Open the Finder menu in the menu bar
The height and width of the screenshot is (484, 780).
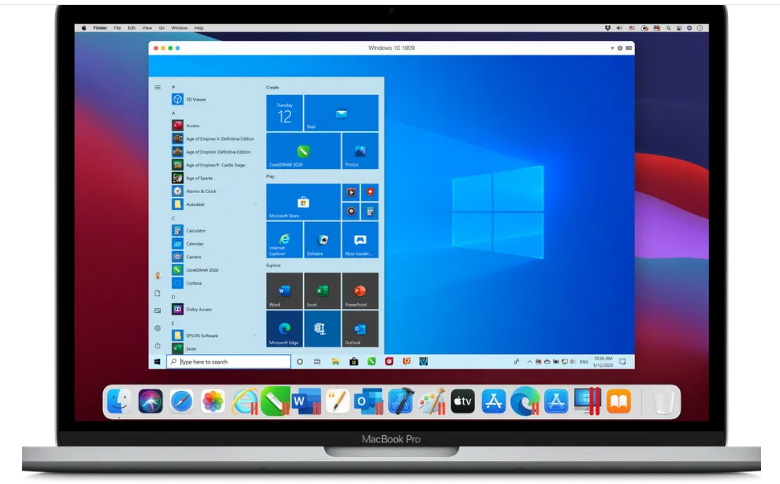point(100,28)
